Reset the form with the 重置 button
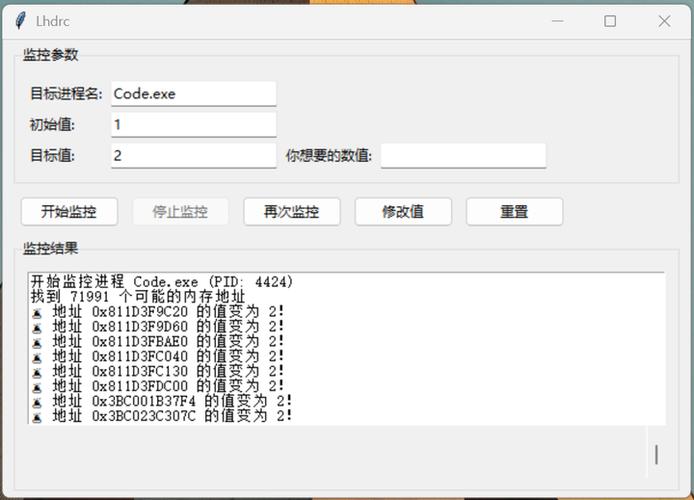 pyautogui.click(x=514, y=212)
